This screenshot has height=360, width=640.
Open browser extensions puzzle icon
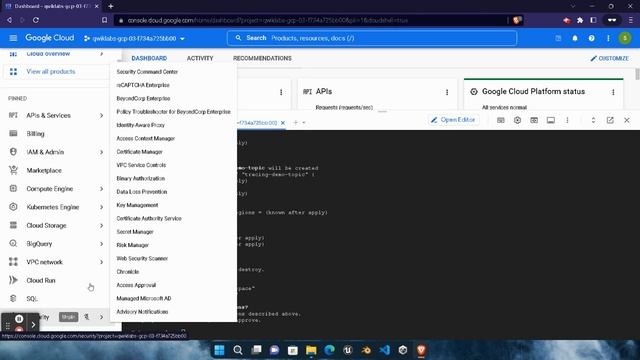580,20
